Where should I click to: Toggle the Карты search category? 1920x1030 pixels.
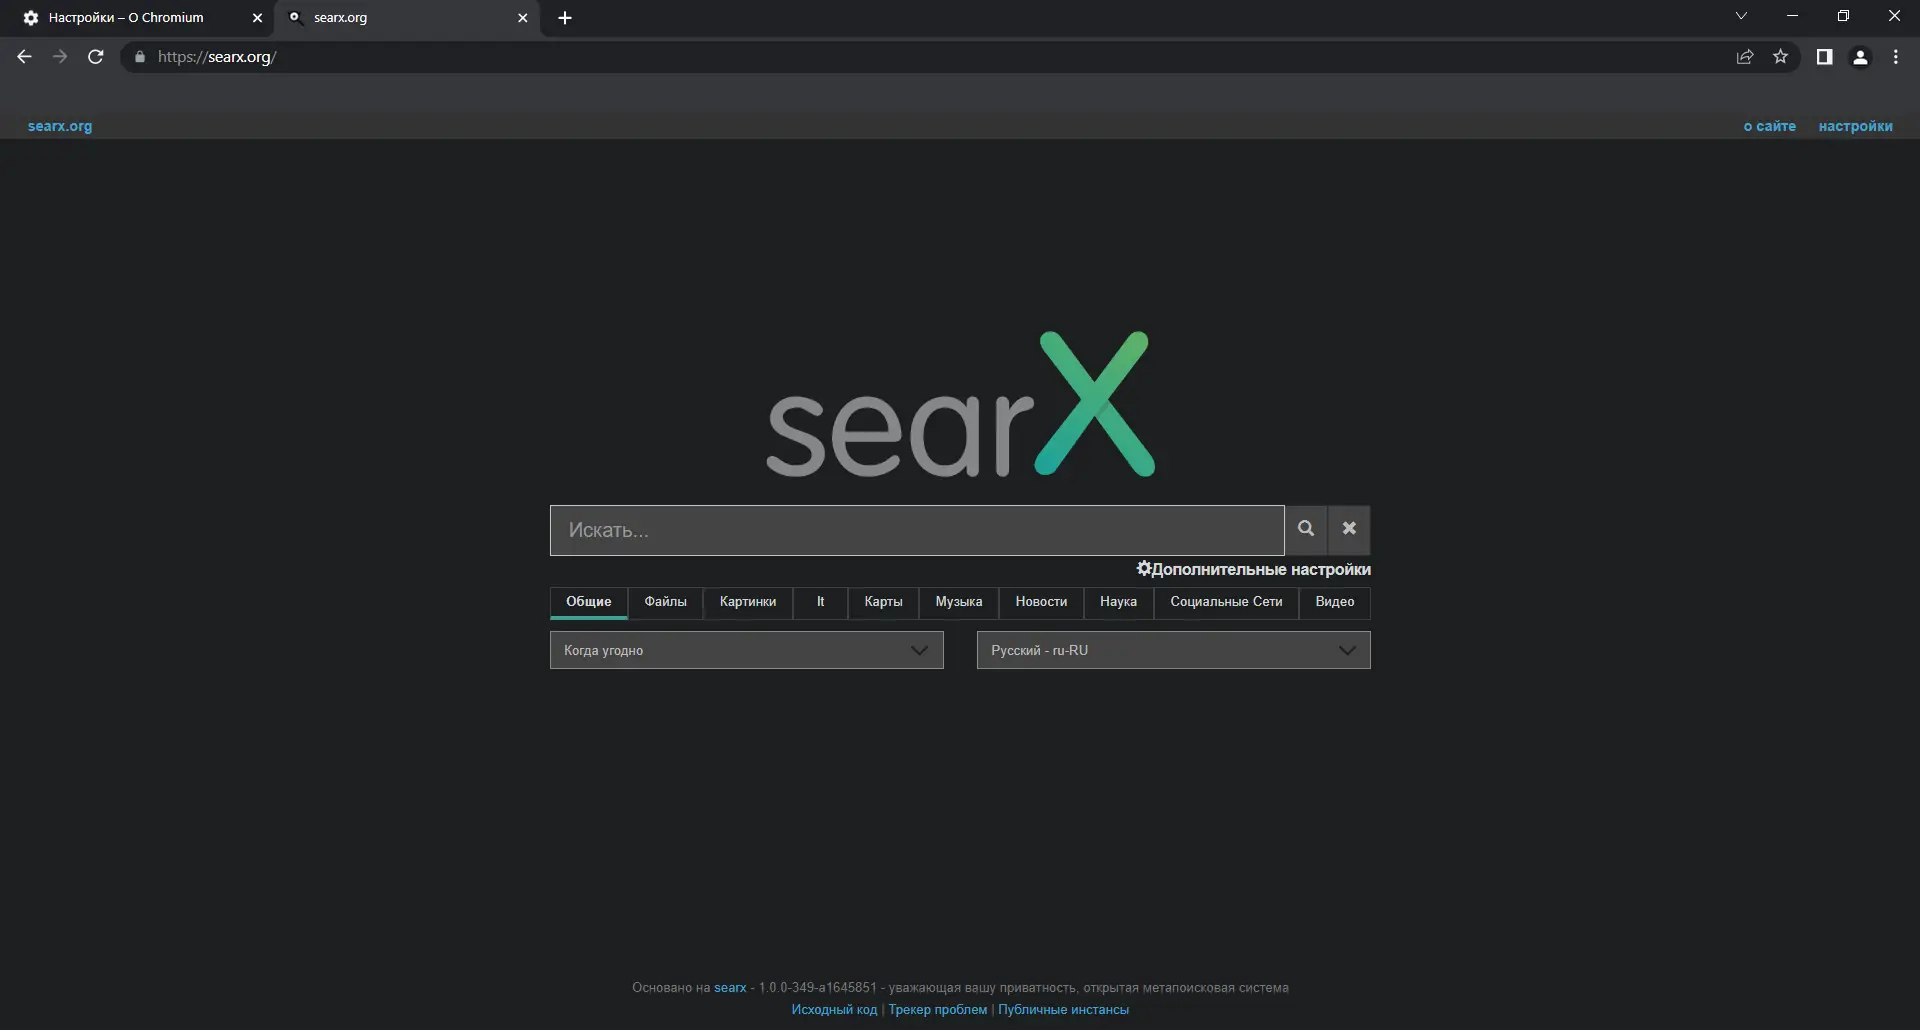point(884,602)
